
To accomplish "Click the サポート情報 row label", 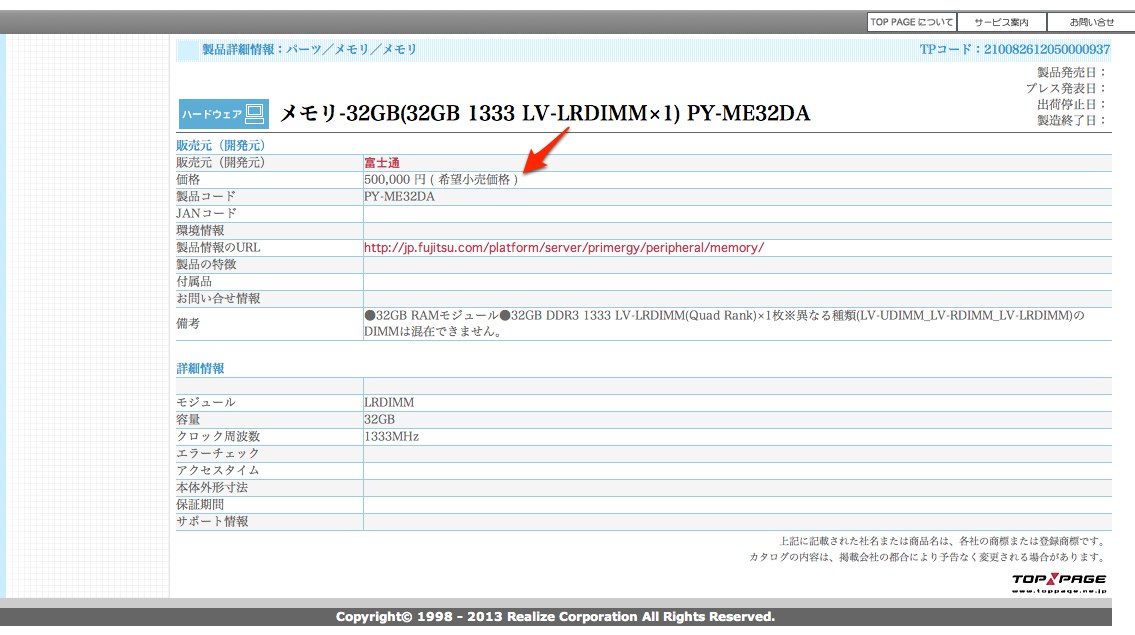I will [x=212, y=522].
